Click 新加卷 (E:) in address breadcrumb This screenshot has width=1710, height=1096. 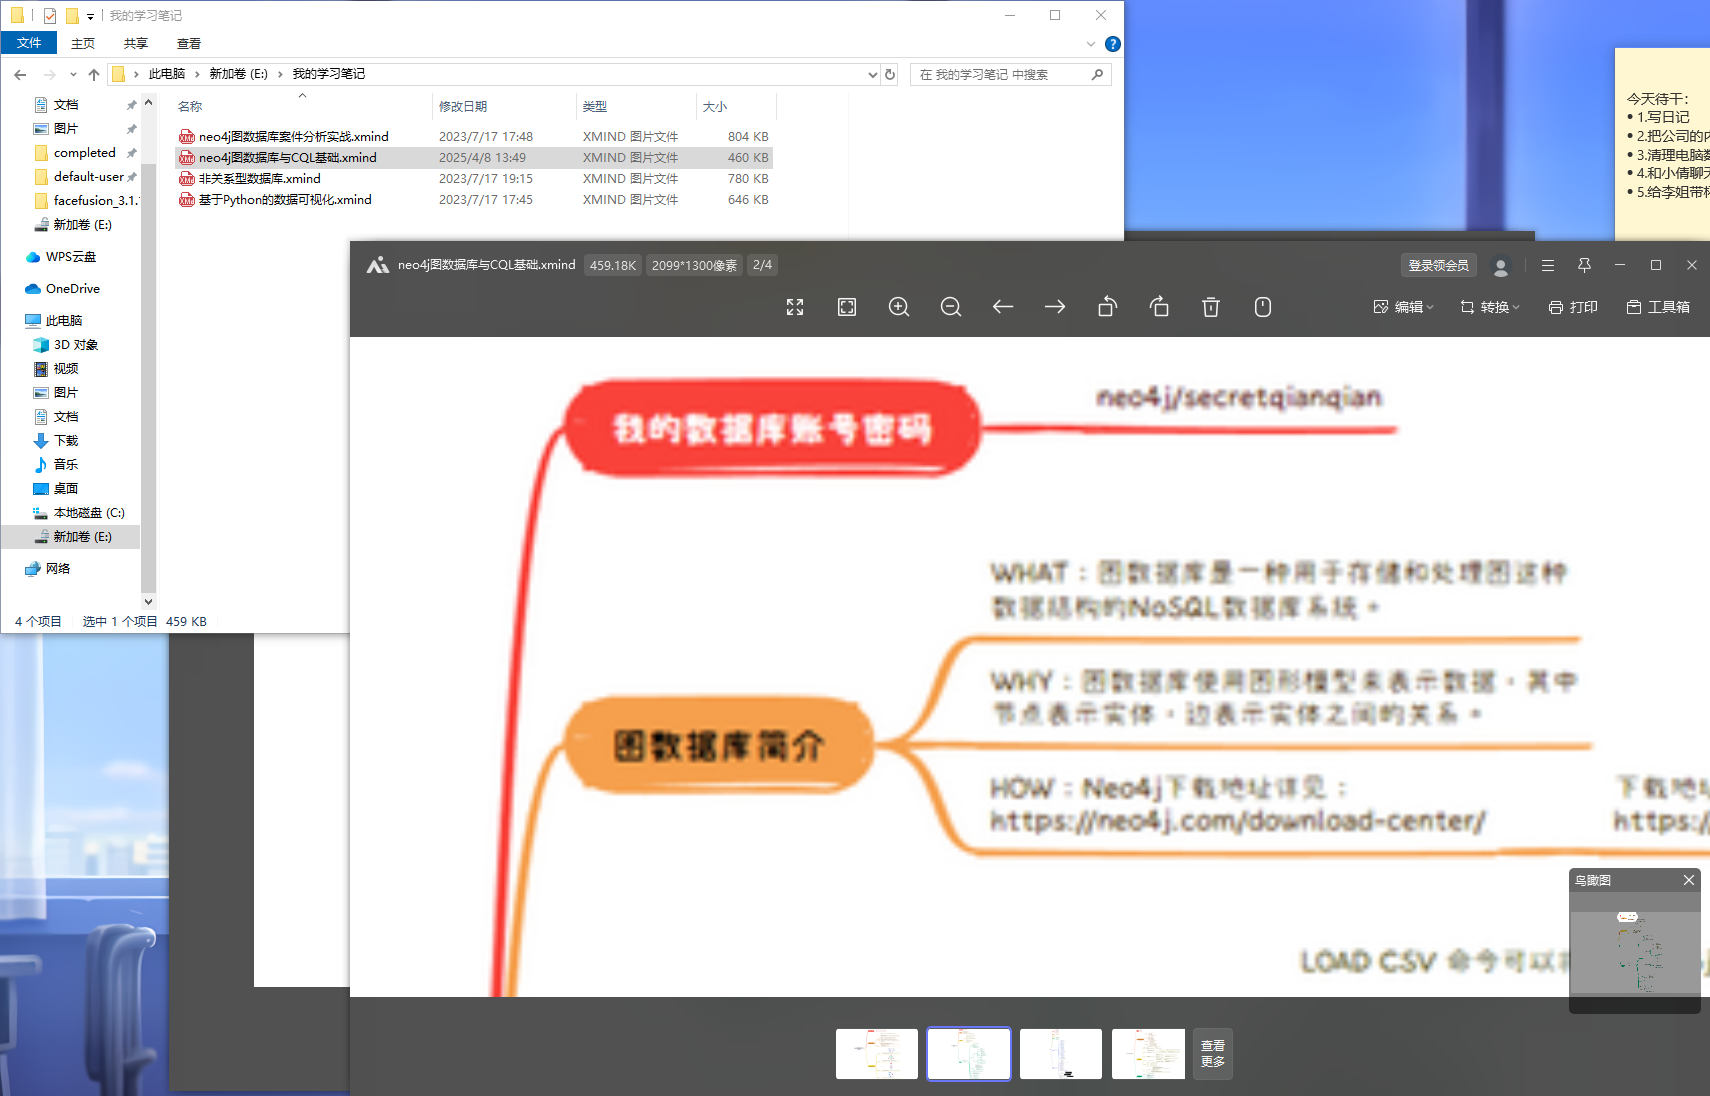pos(238,74)
